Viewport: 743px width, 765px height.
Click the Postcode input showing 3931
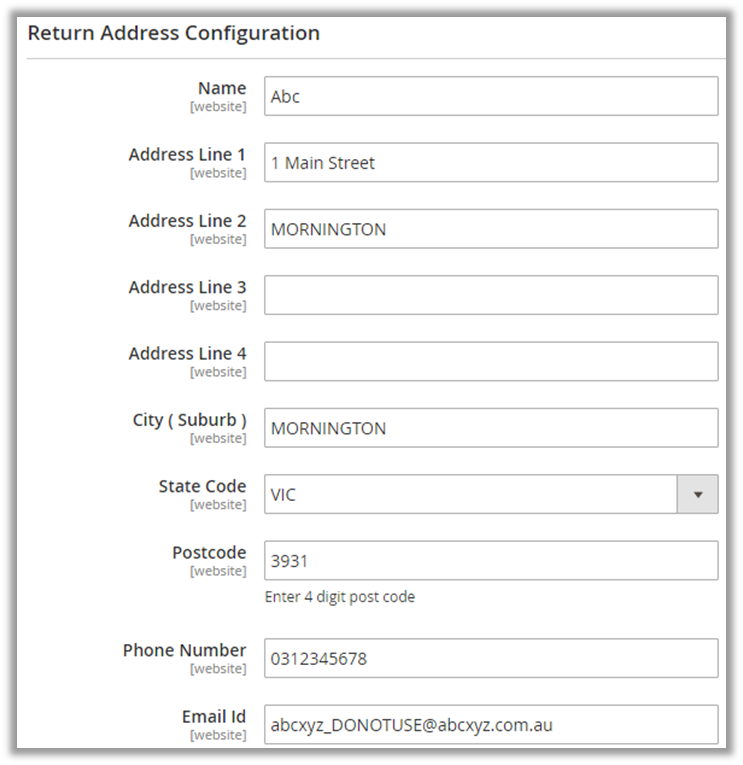[490, 561]
